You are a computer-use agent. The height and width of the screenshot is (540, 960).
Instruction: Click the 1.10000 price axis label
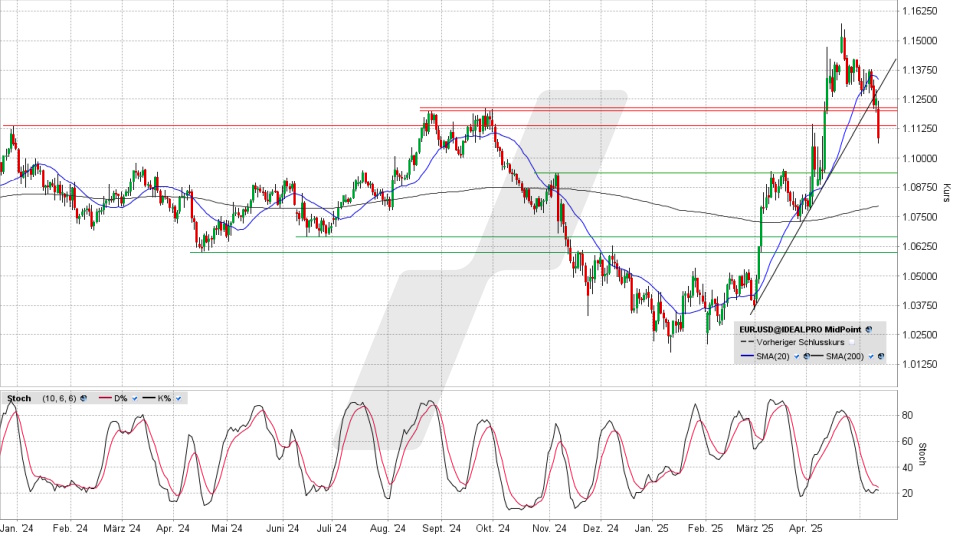pyautogui.click(x=919, y=158)
